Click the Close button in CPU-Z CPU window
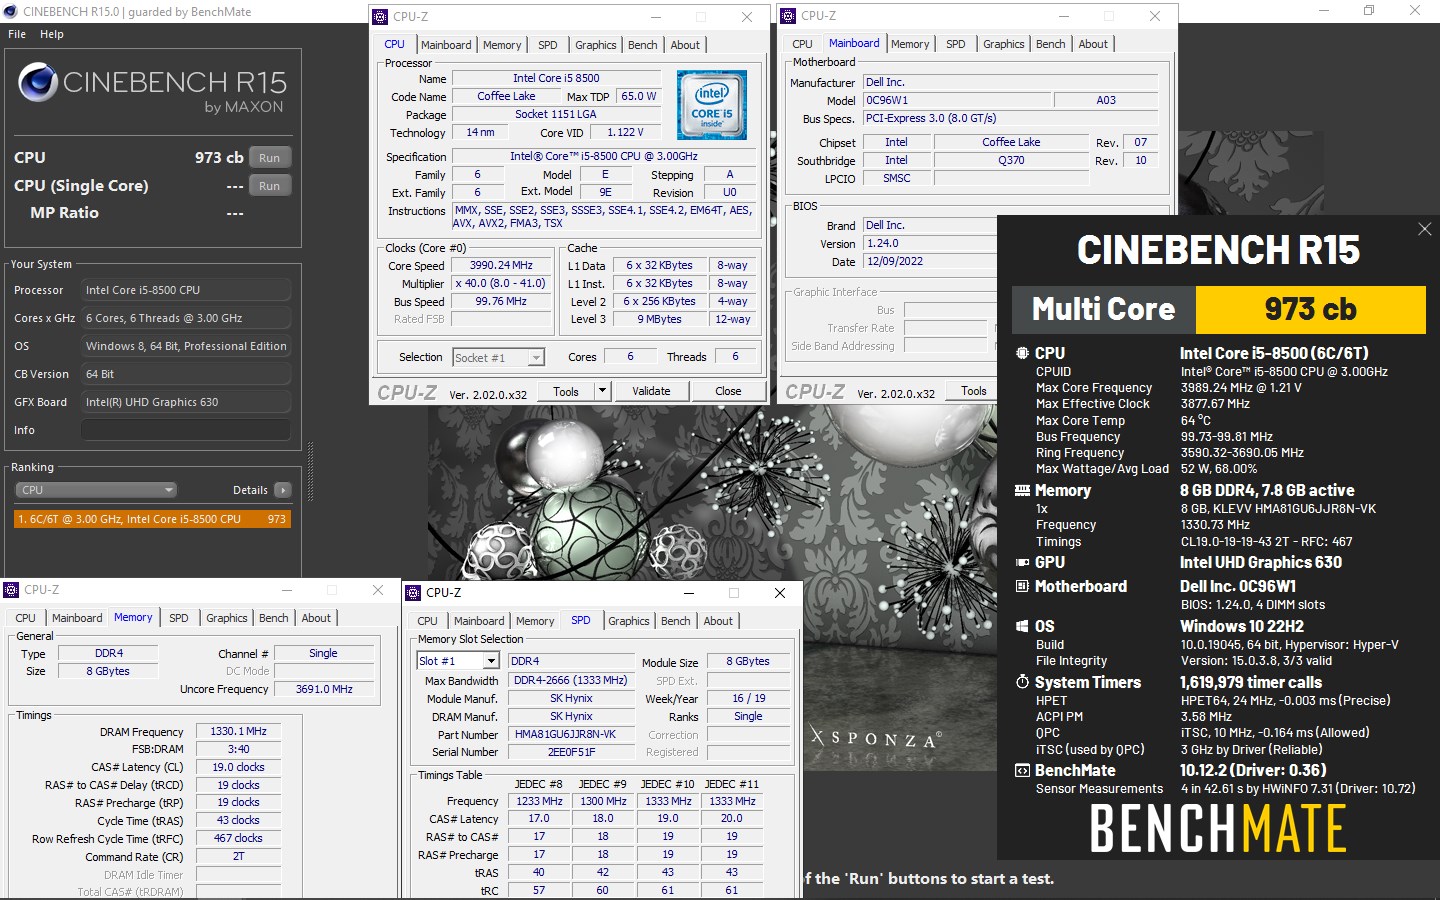This screenshot has height=900, width=1440. point(728,391)
